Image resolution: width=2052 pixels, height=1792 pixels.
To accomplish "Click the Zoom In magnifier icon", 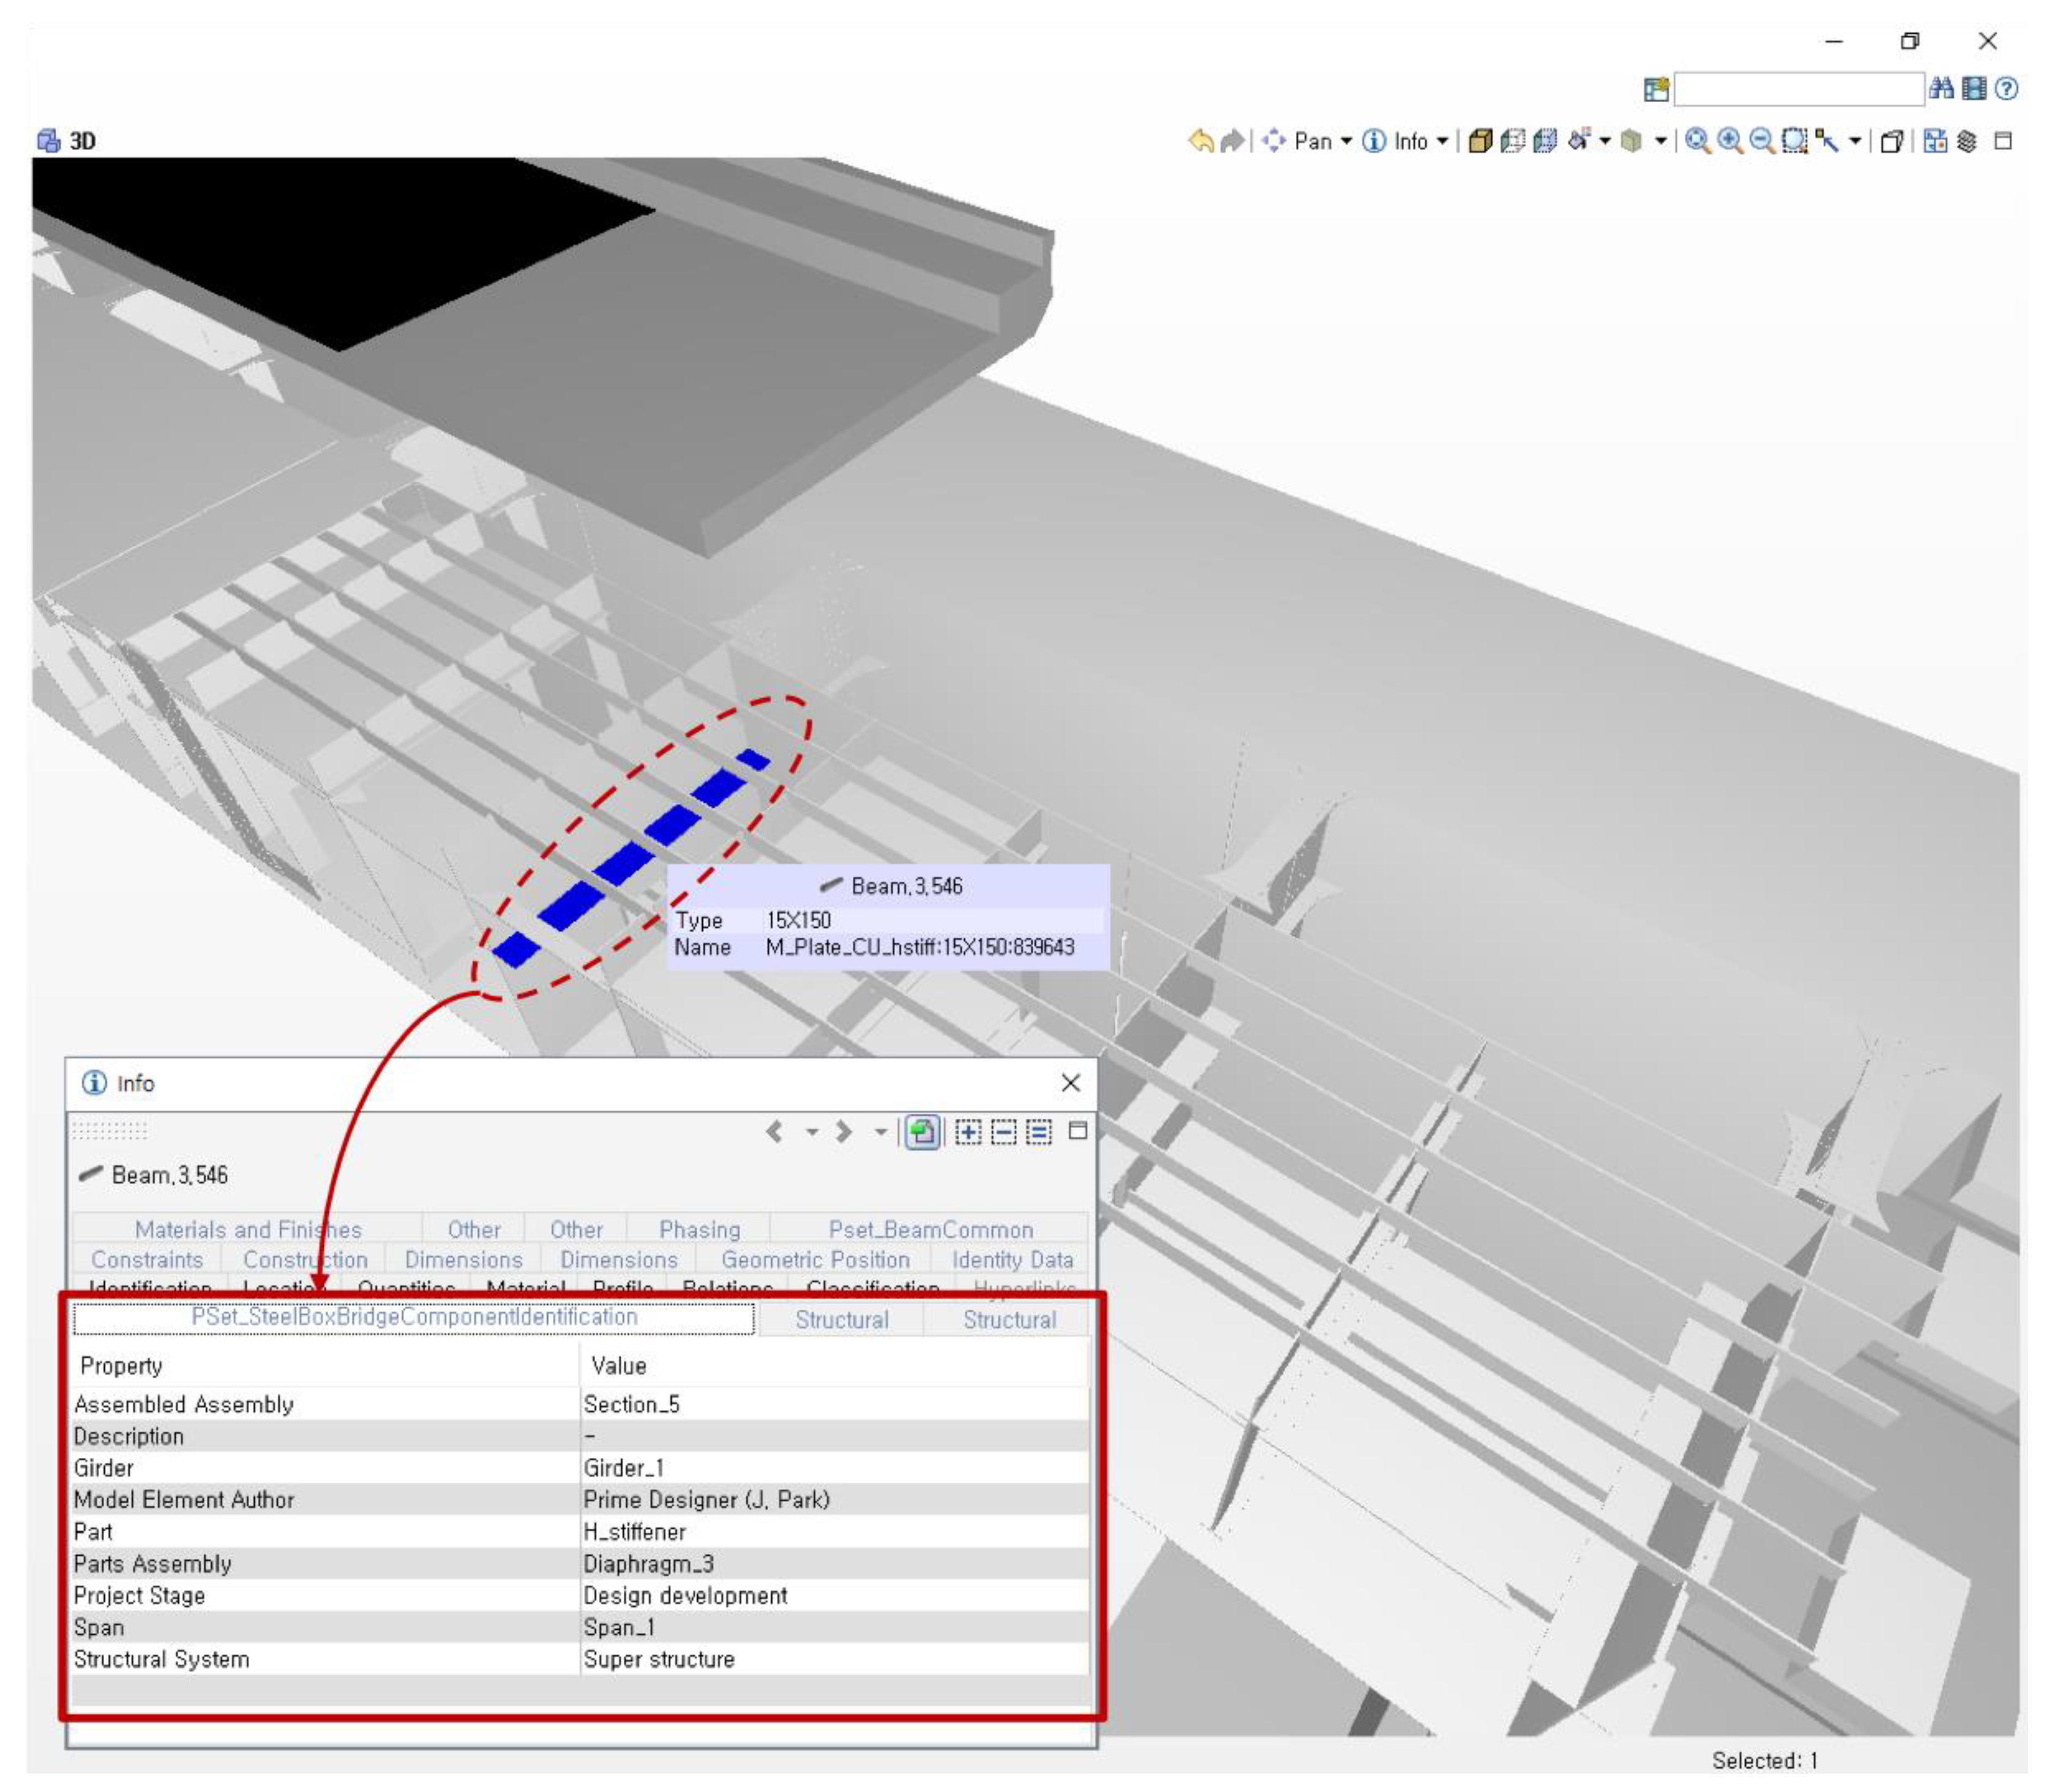I will coord(1730,141).
